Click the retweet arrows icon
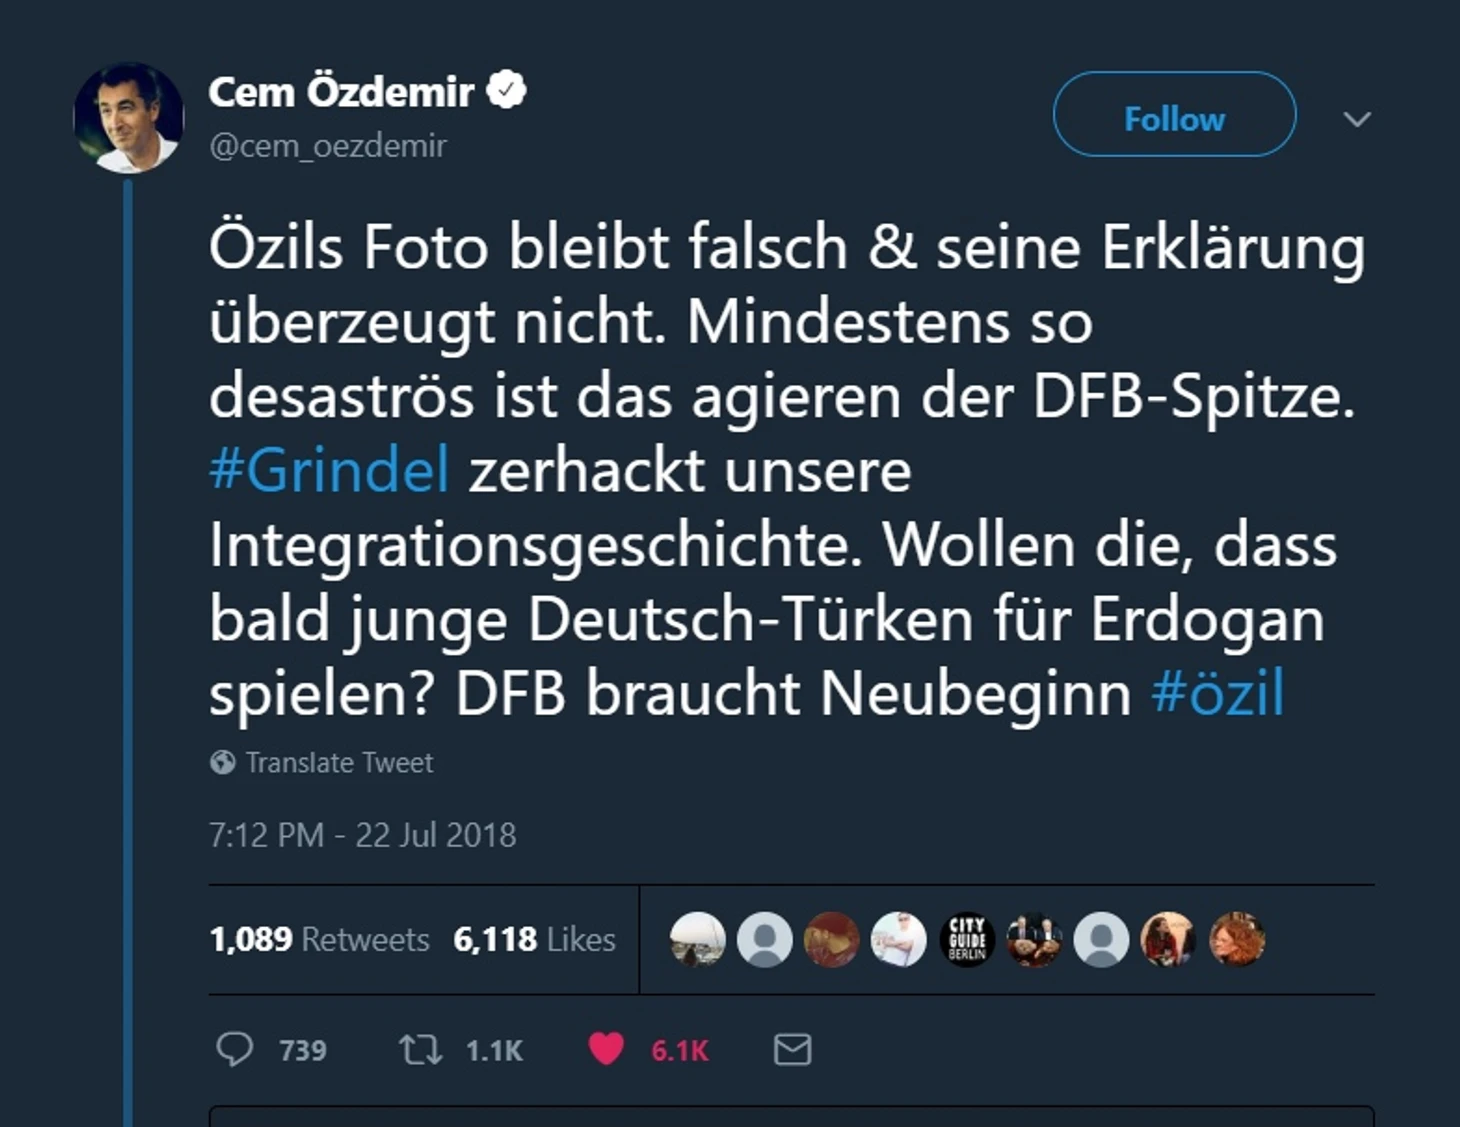This screenshot has width=1460, height=1127. [420, 1050]
